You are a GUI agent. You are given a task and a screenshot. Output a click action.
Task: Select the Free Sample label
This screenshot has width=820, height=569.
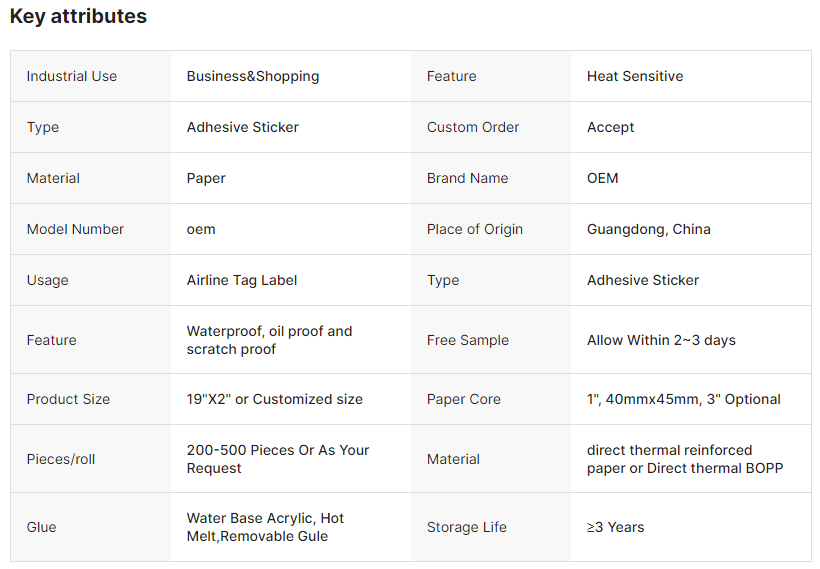click(468, 340)
